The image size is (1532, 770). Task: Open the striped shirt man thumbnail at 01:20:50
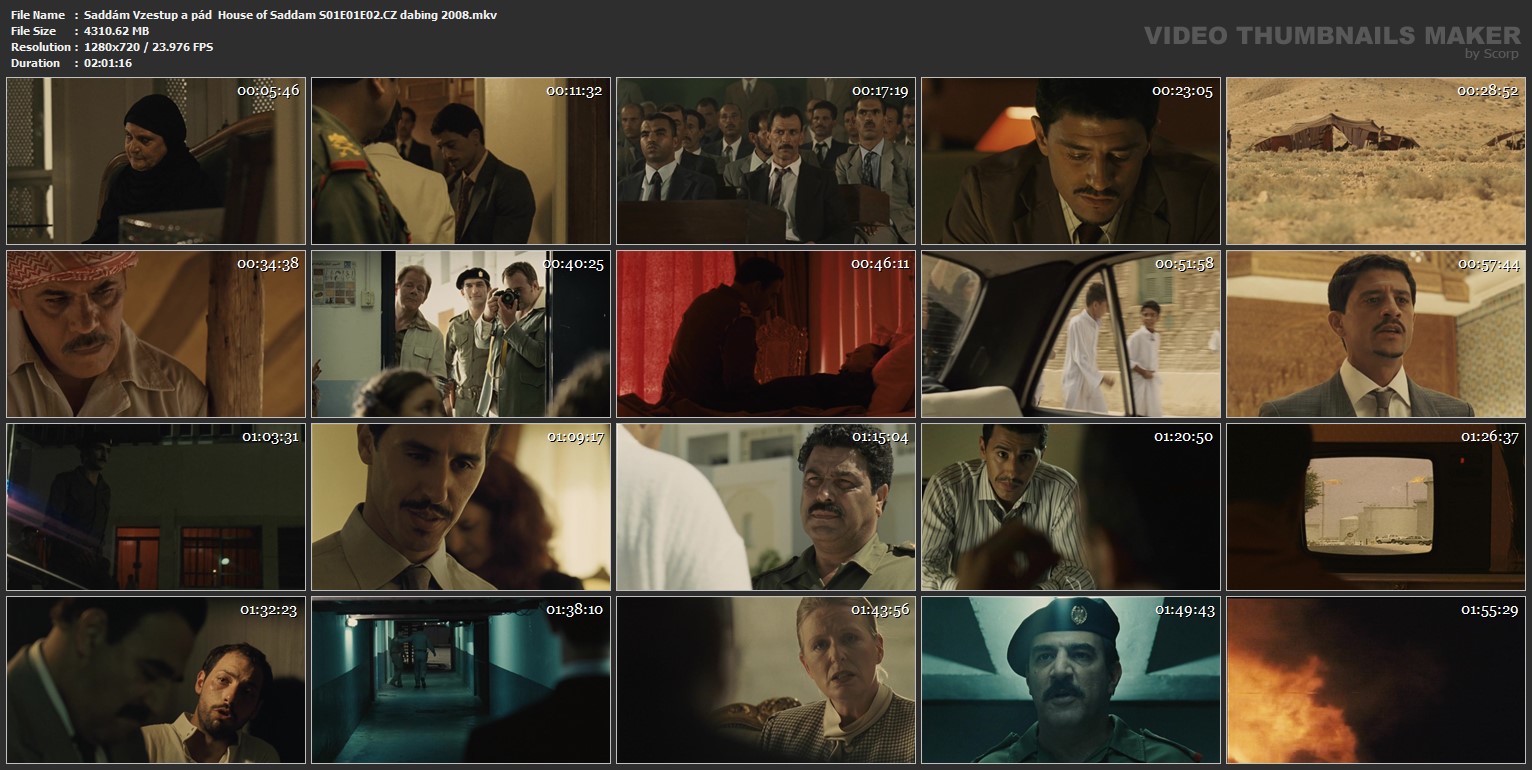(x=1070, y=507)
